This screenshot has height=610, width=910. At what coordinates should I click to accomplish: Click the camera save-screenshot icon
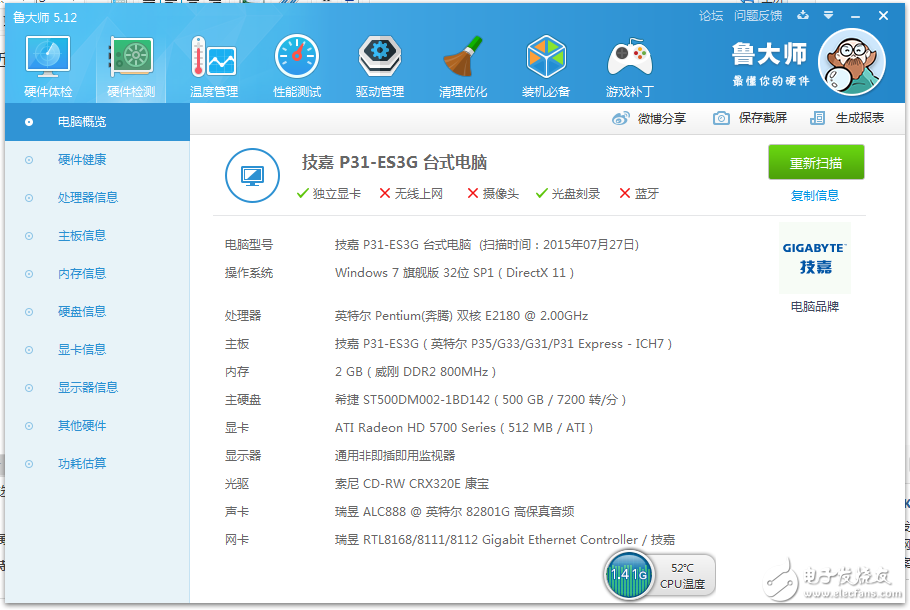click(x=721, y=118)
